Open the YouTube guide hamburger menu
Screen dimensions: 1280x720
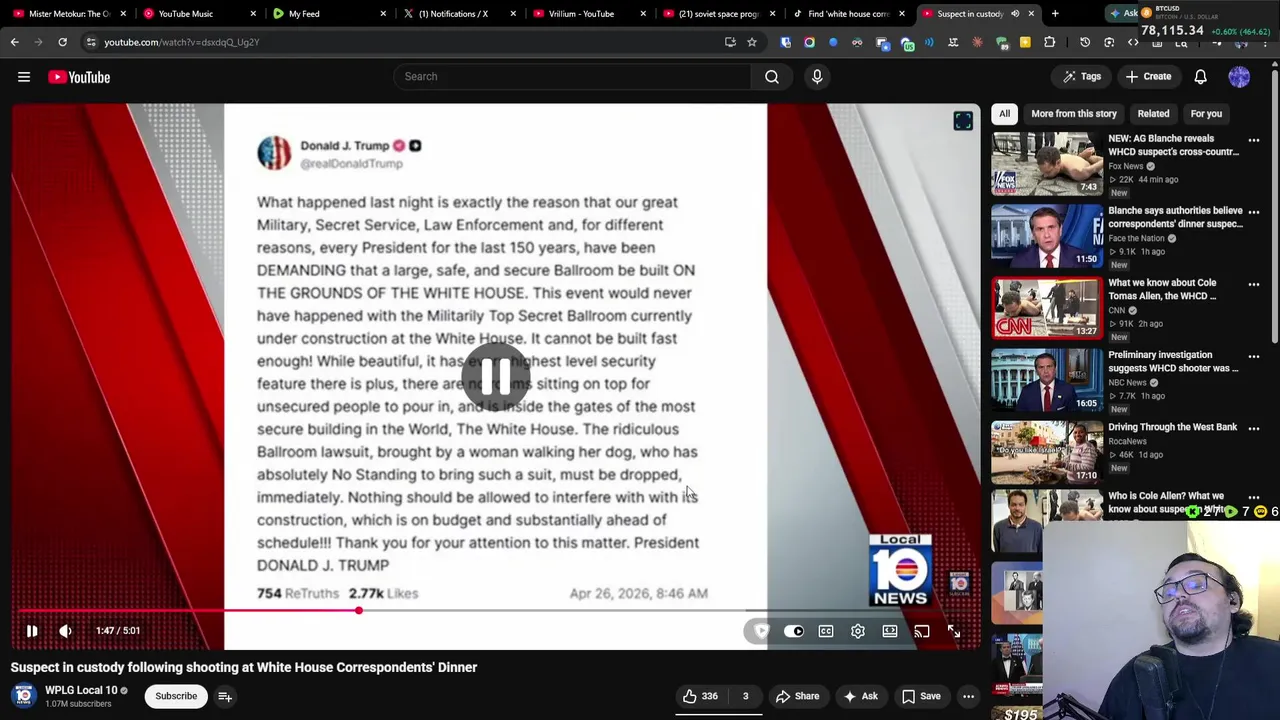24,77
